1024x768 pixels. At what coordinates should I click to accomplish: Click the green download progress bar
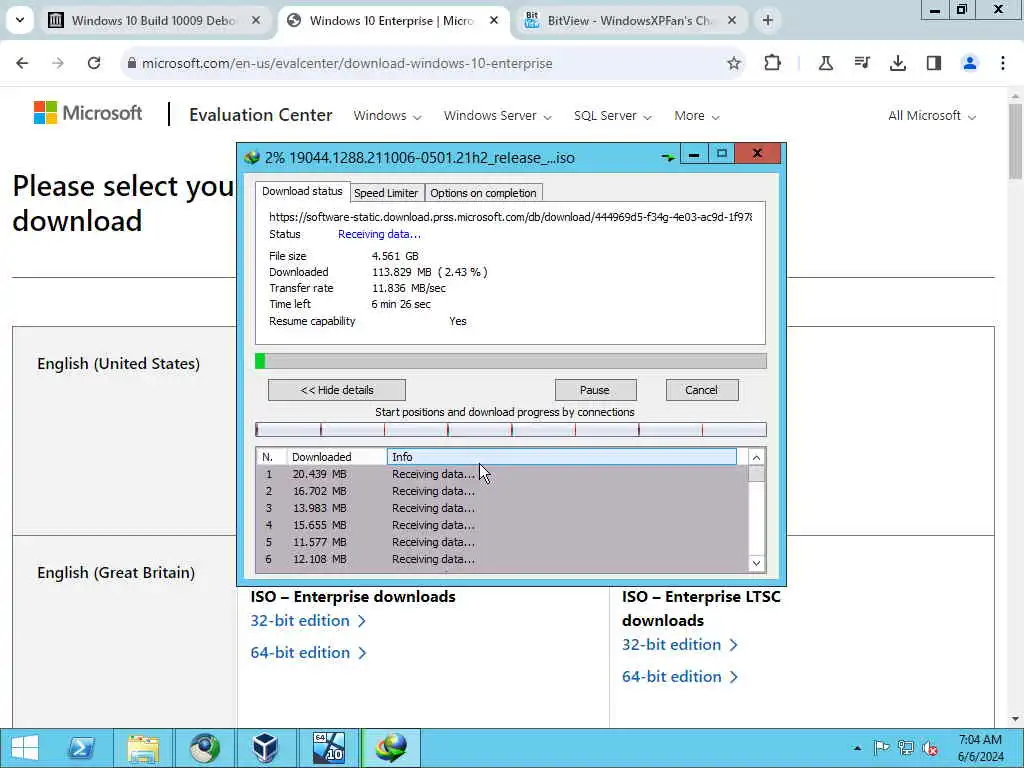tap(511, 360)
